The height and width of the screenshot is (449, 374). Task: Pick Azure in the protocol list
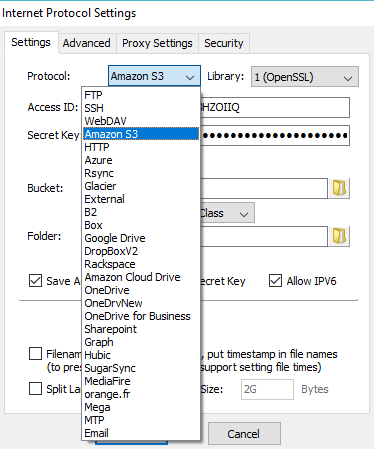pos(141,160)
